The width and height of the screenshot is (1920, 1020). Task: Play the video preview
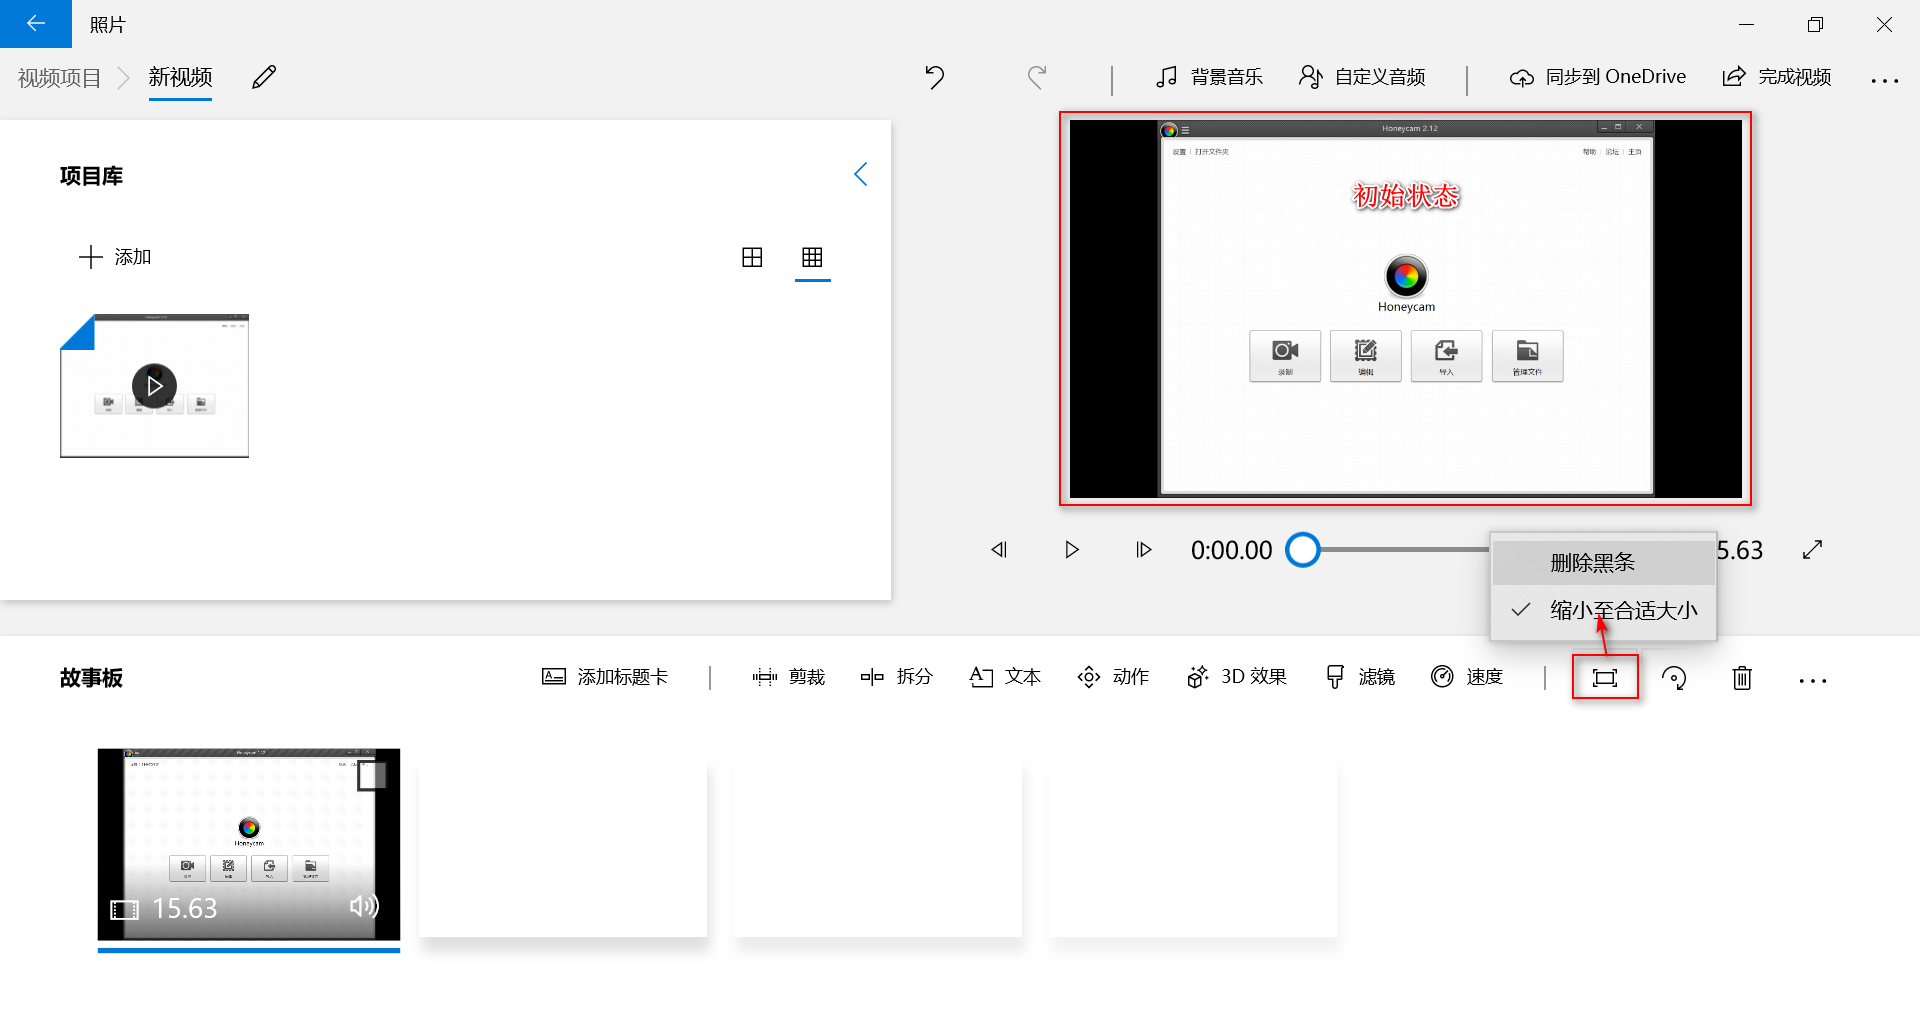point(1071,550)
